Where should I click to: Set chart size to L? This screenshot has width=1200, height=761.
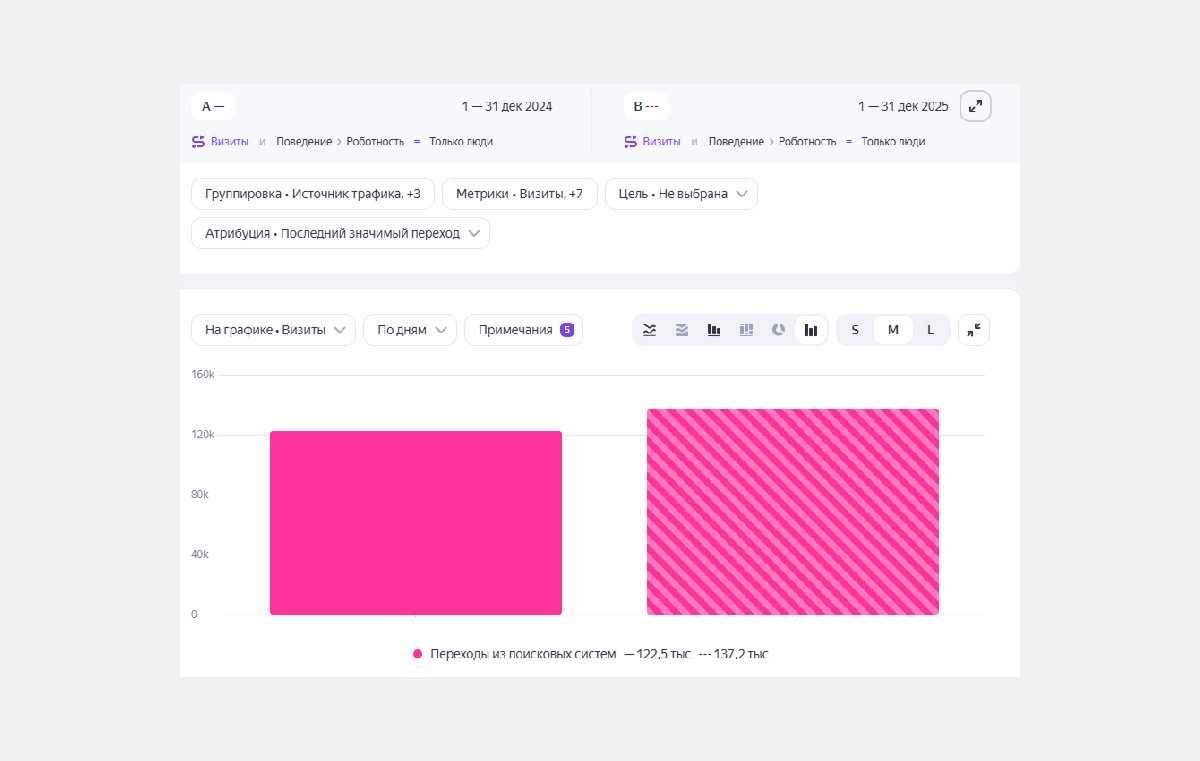[931, 330]
